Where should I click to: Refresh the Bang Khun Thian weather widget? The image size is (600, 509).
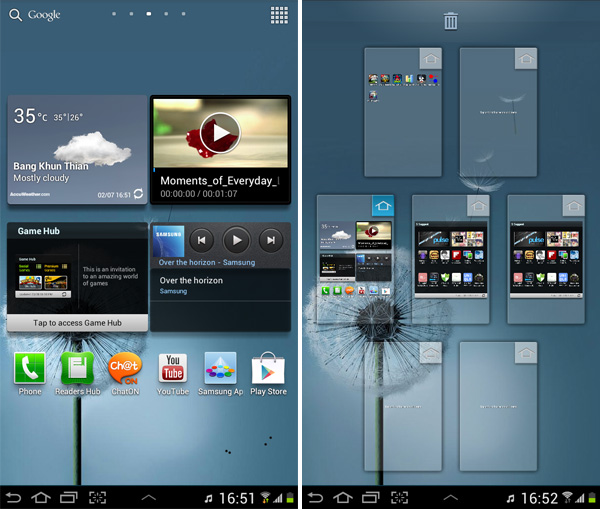tap(137, 194)
